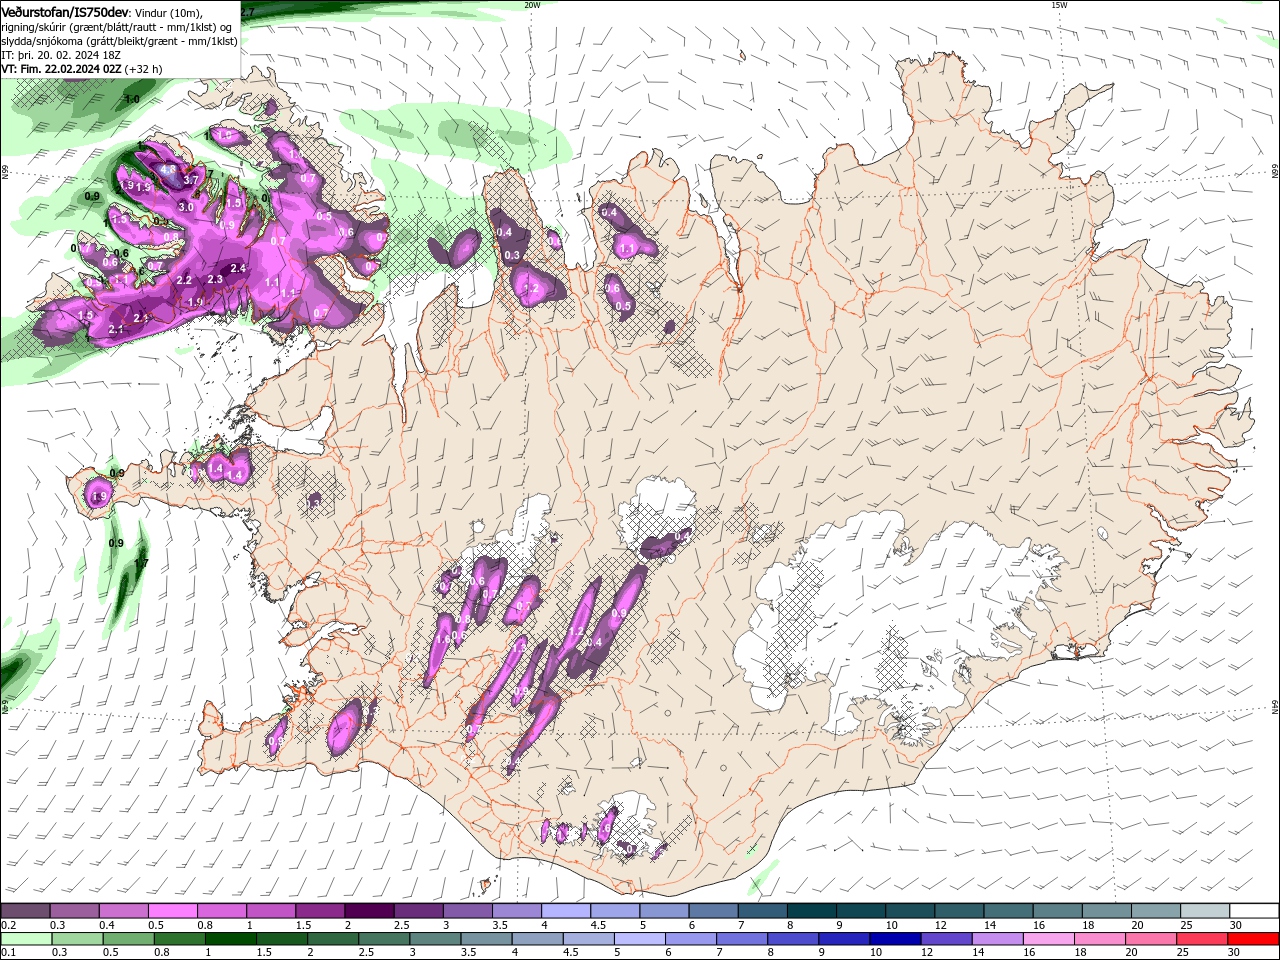Select top-row swatch between 1 and 1.5
The image size is (1280, 960).
coord(271,911)
